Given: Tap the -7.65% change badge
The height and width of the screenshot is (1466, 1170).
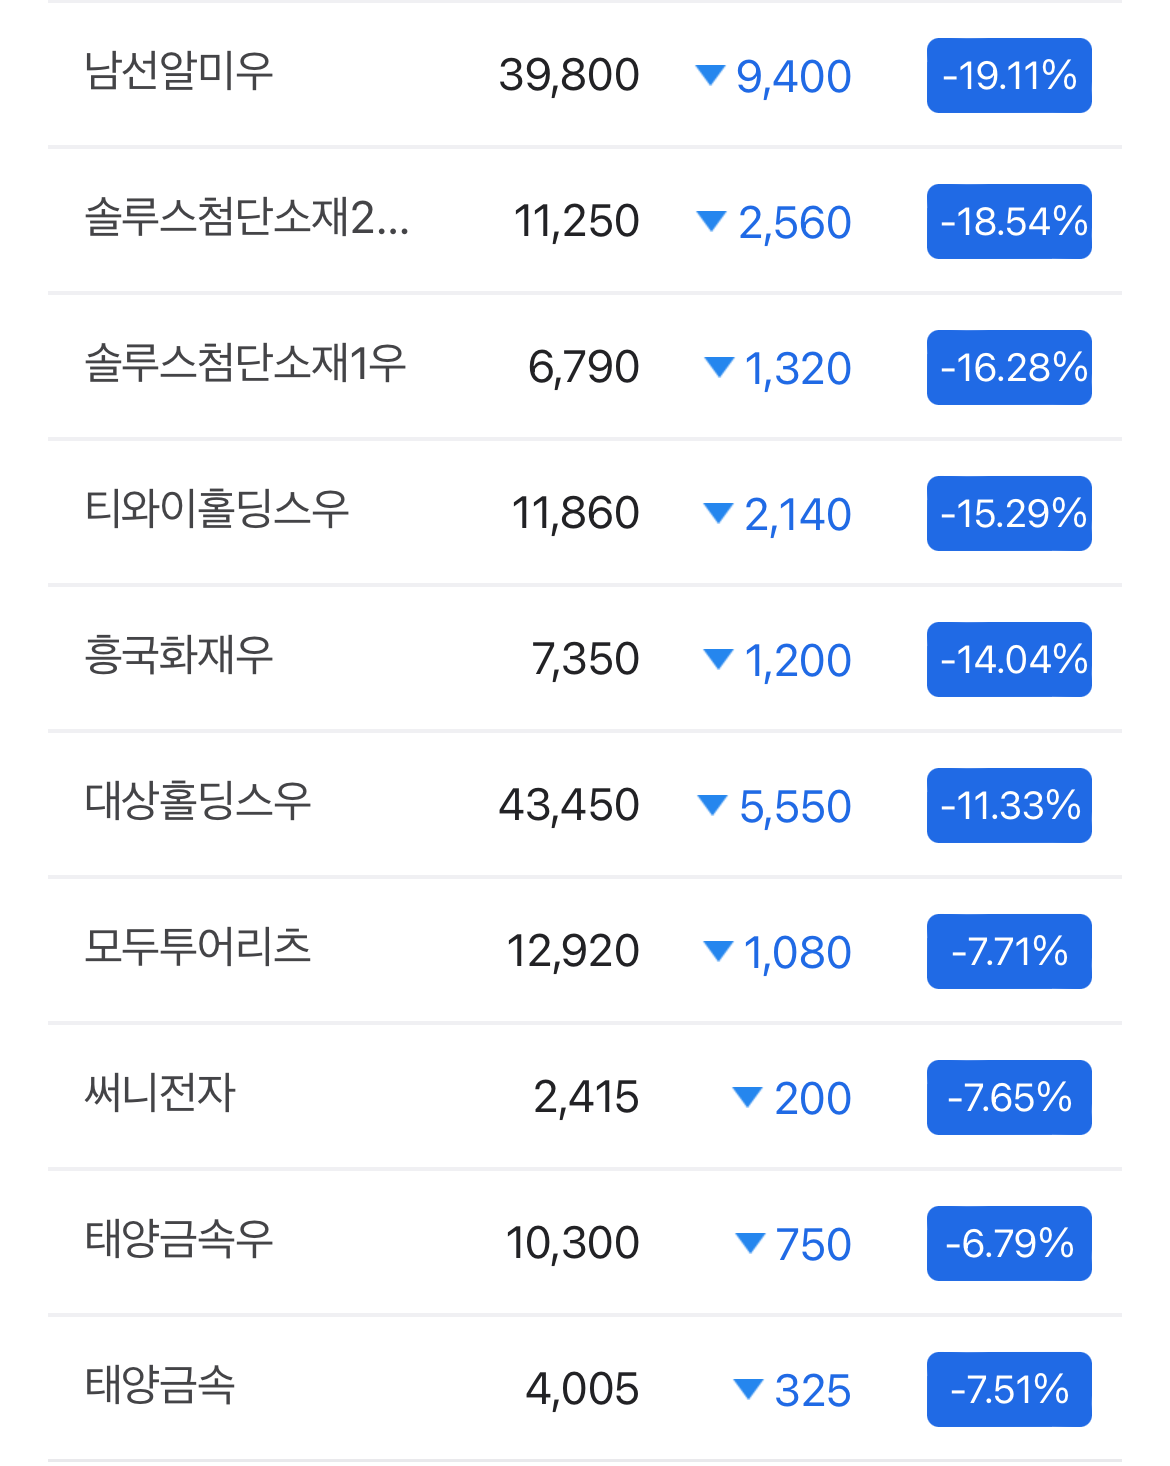Looking at the screenshot, I should (1009, 1098).
